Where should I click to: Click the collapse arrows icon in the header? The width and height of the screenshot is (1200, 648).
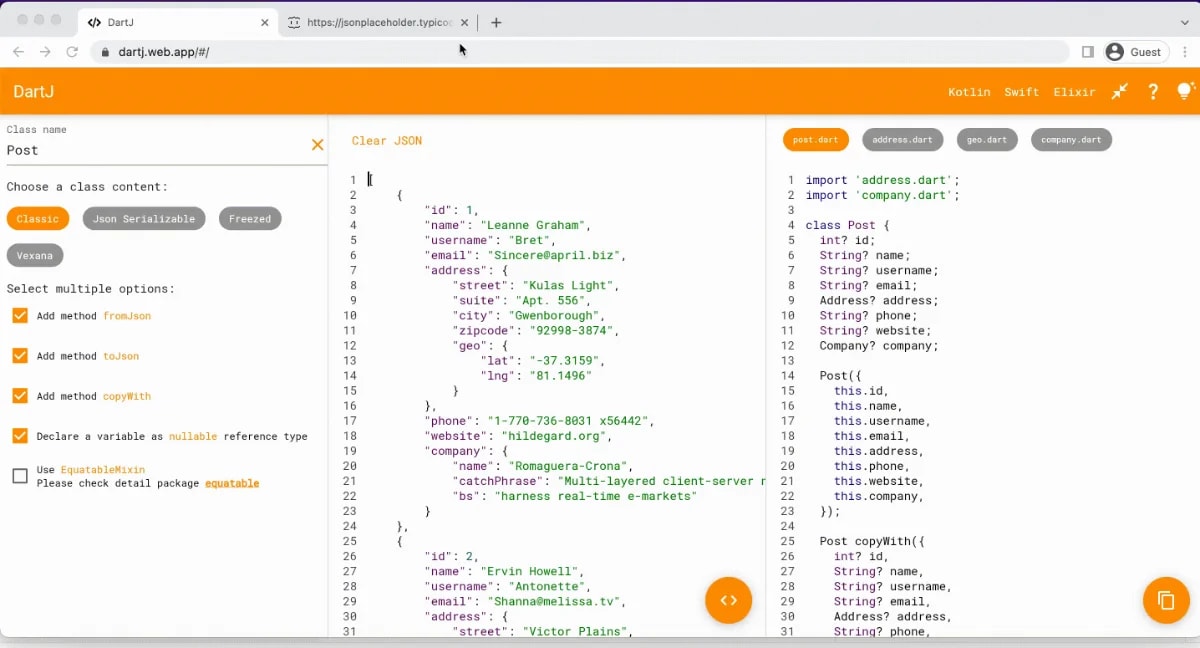coord(1119,91)
